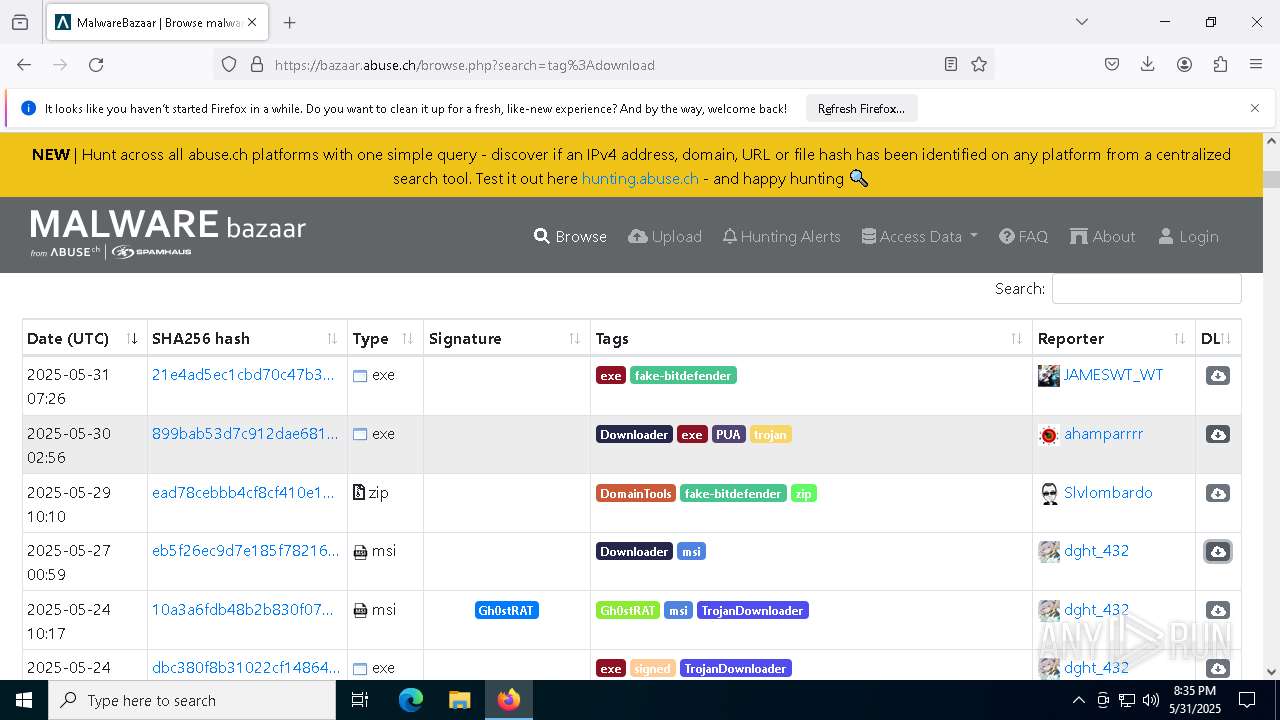
Task: Open the Gh0stRAT signature badge
Action: pyautogui.click(x=507, y=611)
